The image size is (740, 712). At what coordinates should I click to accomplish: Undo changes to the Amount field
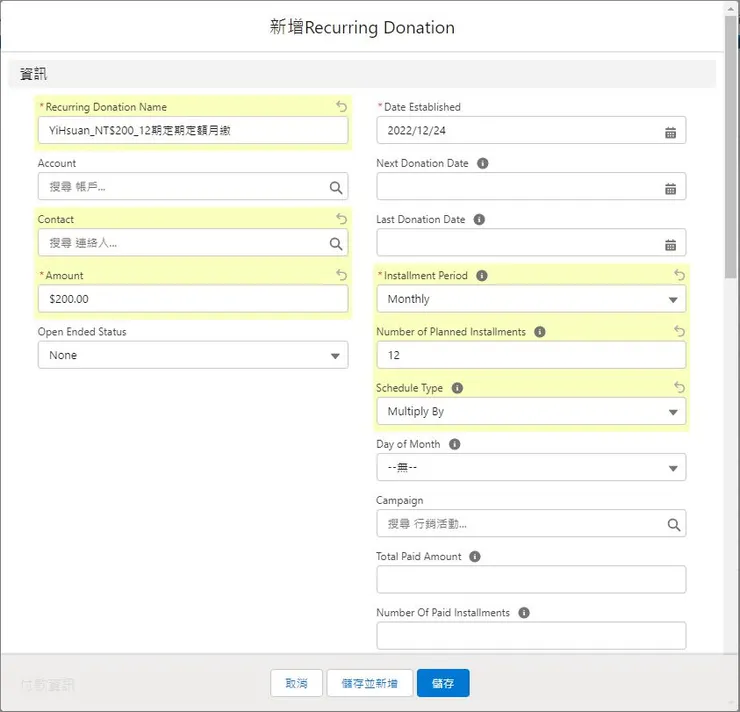tap(341, 275)
